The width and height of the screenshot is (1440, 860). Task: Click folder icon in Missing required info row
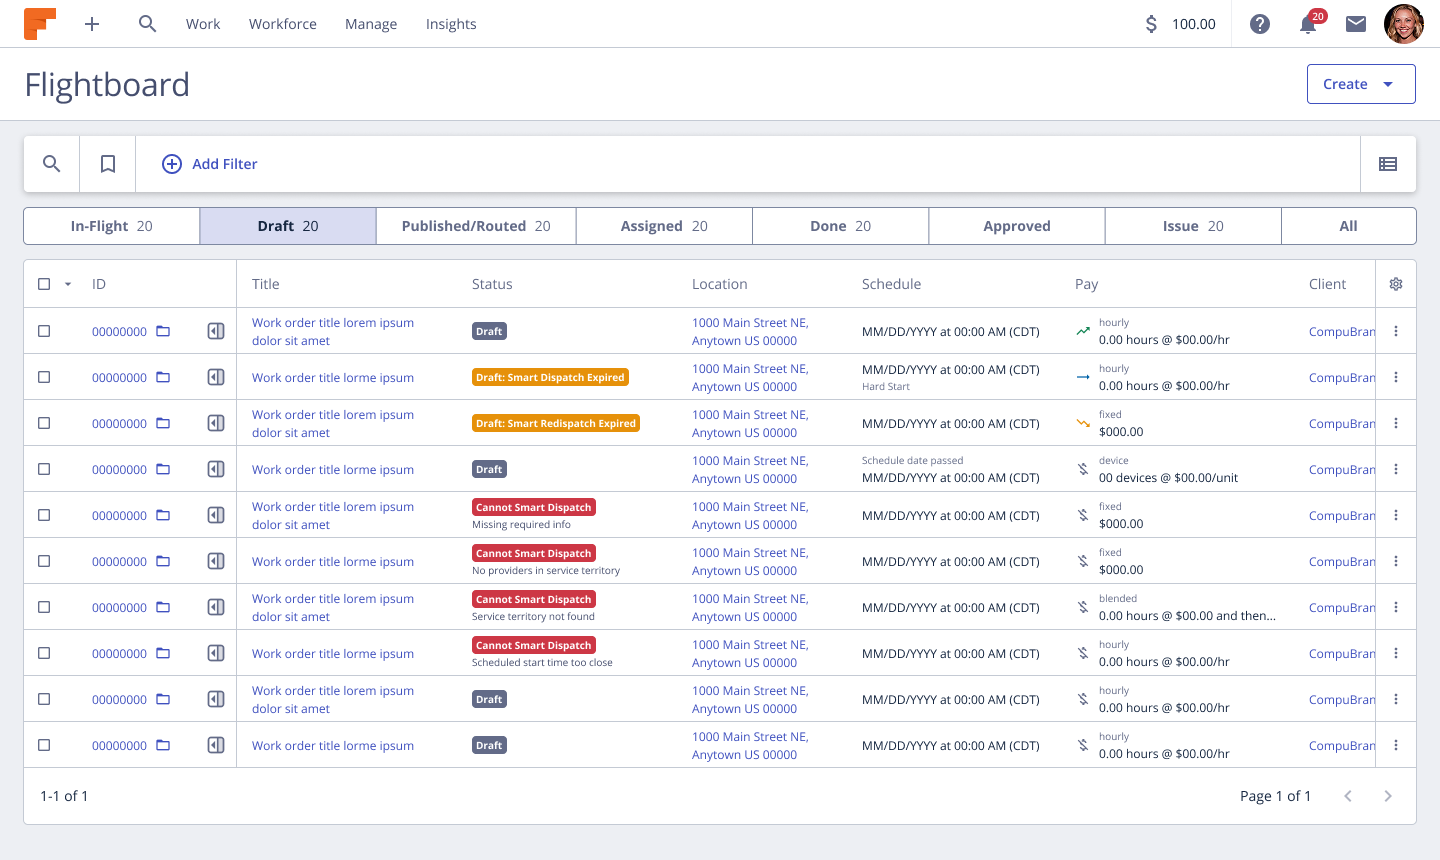pyautogui.click(x=163, y=515)
